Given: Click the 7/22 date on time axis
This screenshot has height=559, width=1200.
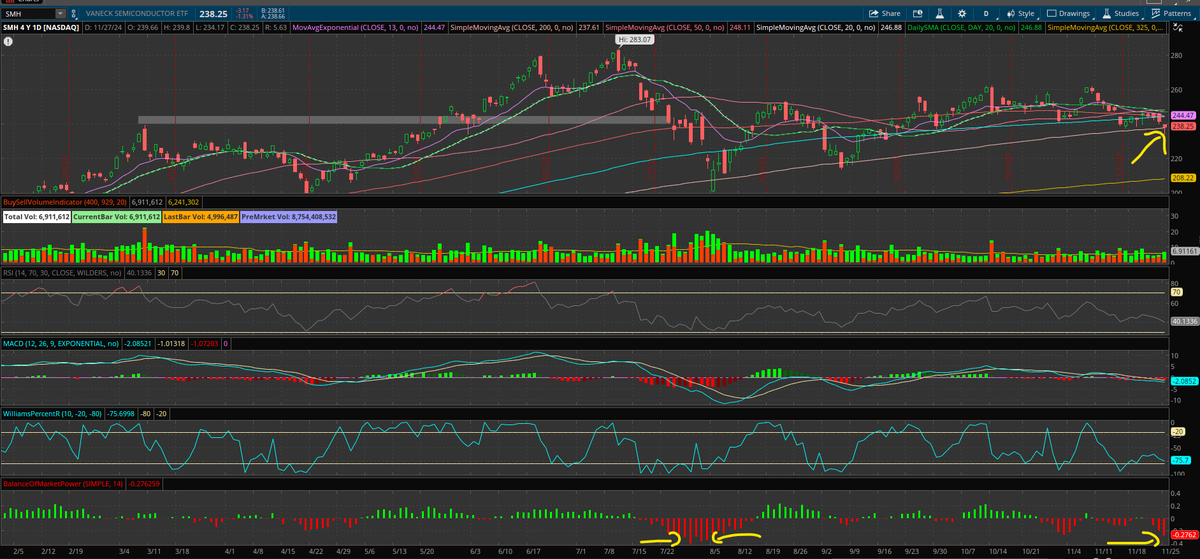Looking at the screenshot, I should (x=667, y=551).
